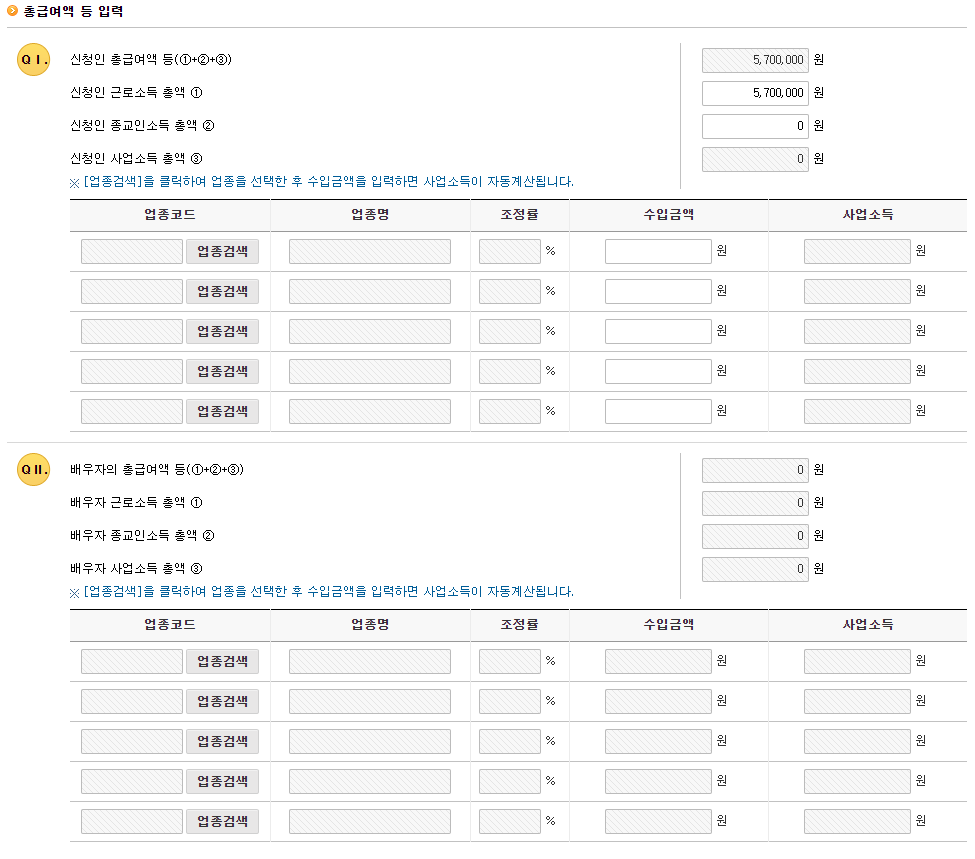Screen dimensions: 975x859
Task: Click the blue 업종검색 help note under Q I
Action: [321, 182]
